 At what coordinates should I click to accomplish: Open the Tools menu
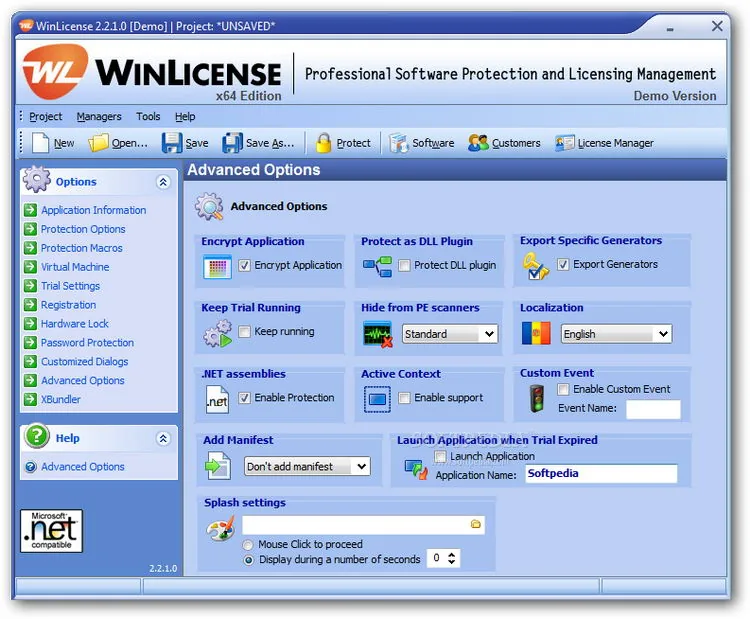(148, 116)
